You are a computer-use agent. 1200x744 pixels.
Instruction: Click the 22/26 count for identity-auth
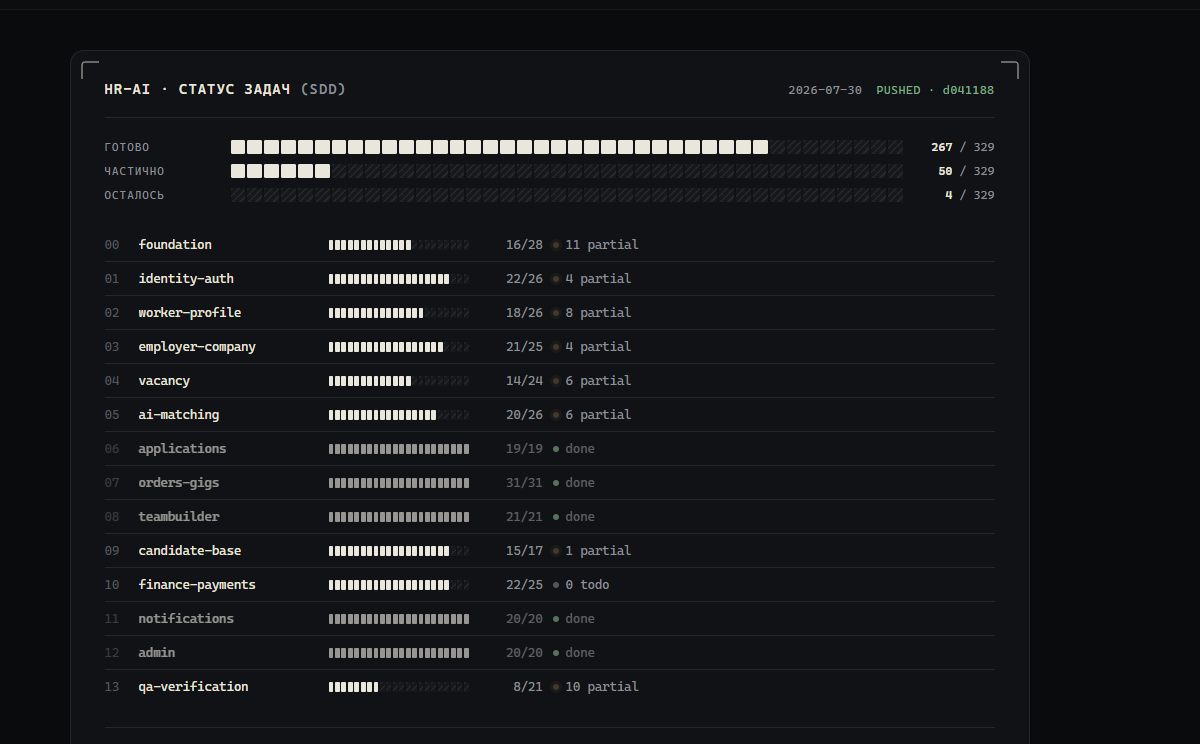(x=524, y=279)
